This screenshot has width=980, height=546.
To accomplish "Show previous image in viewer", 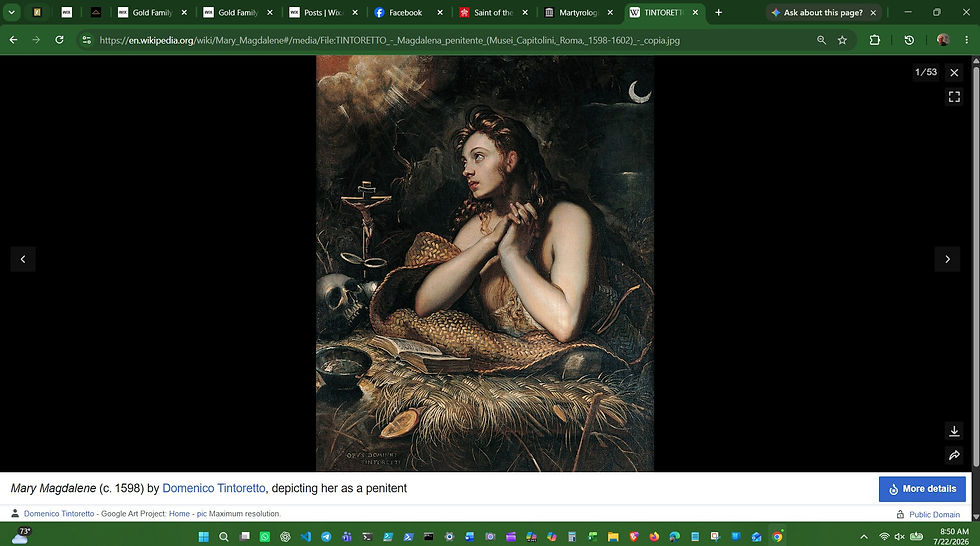I will [x=23, y=259].
